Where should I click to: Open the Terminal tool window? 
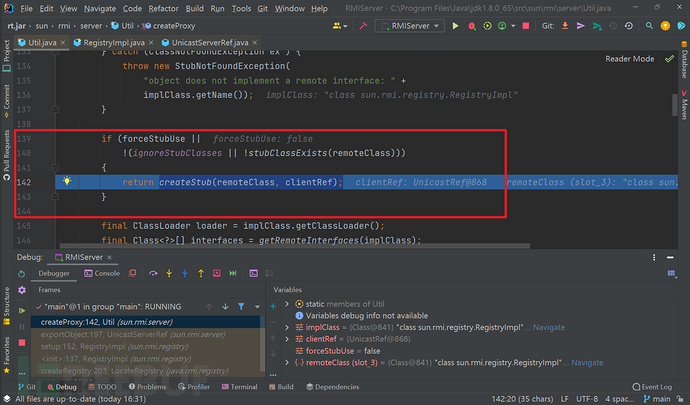[x=239, y=387]
